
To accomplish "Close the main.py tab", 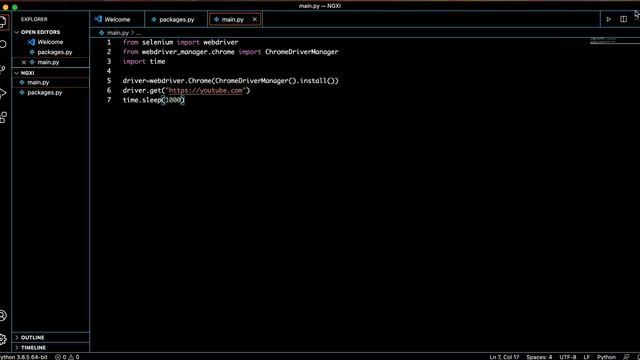I will 254,19.
